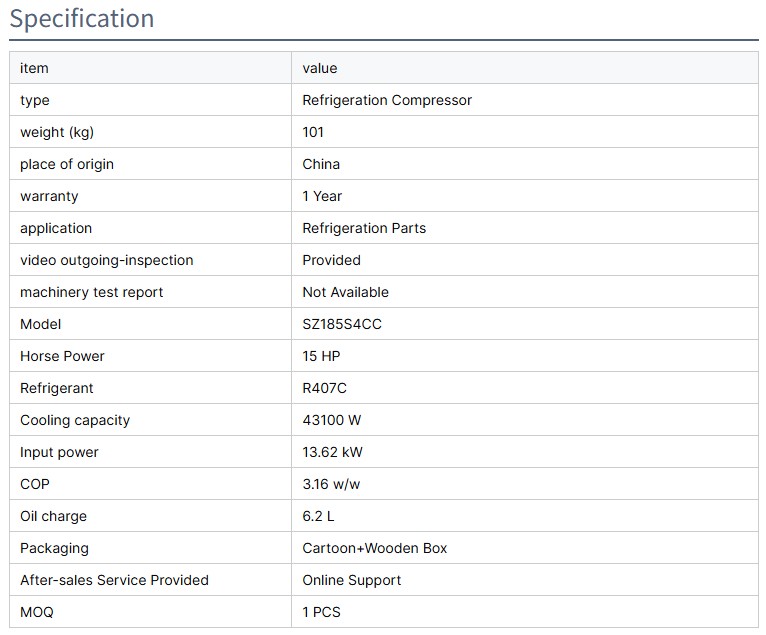Select the 3.16 w/w COP value

coord(330,484)
